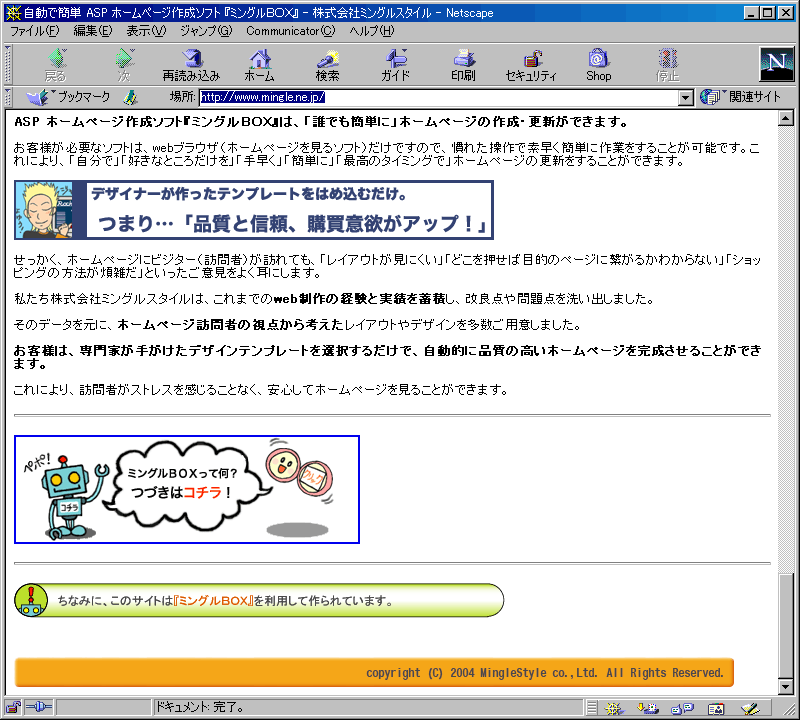Open the Inbox mail component icon
The image size is (800, 720).
pyautogui.click(x=648, y=708)
